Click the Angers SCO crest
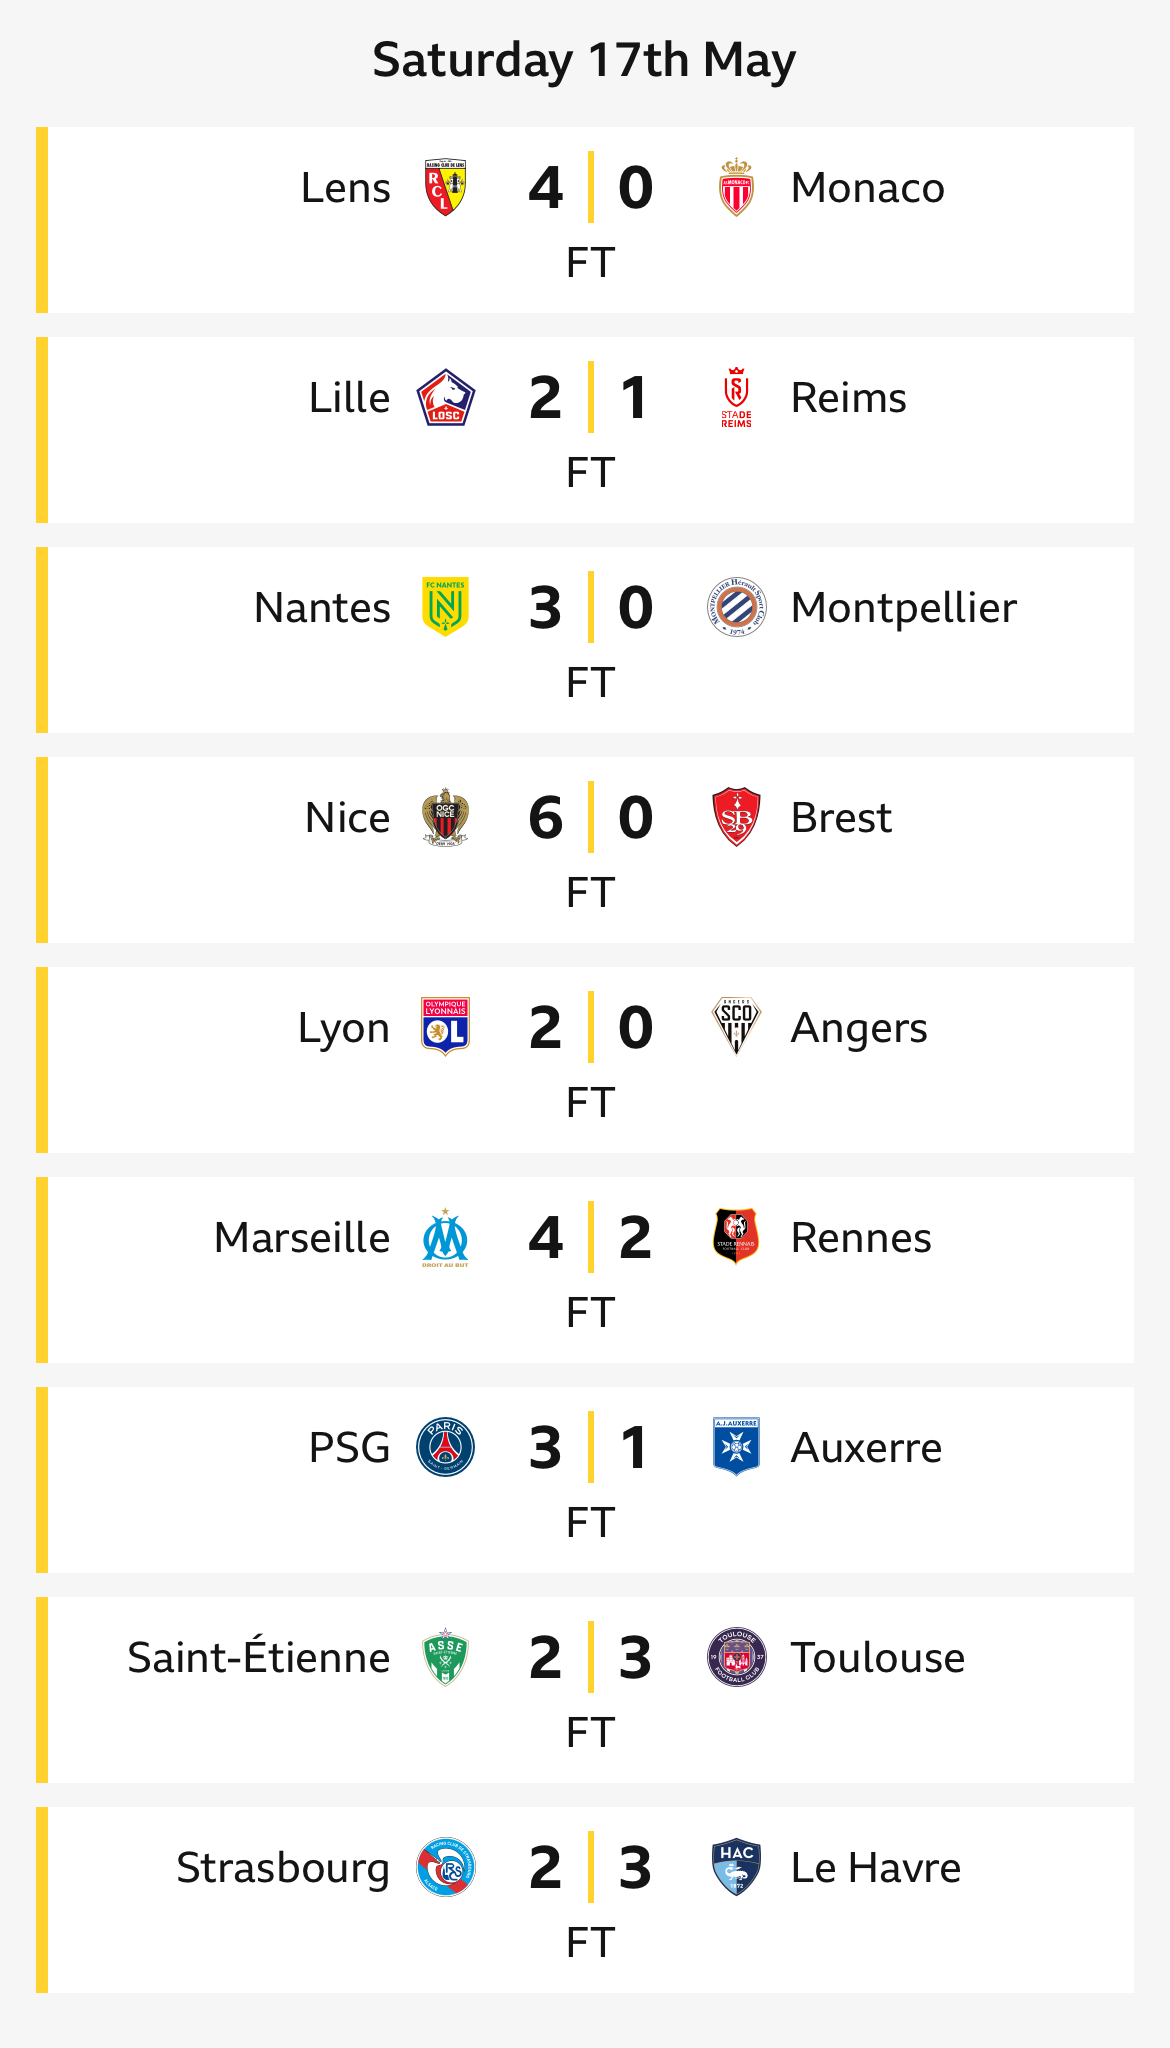Image resolution: width=1170 pixels, height=2048 pixels. pos(736,1027)
